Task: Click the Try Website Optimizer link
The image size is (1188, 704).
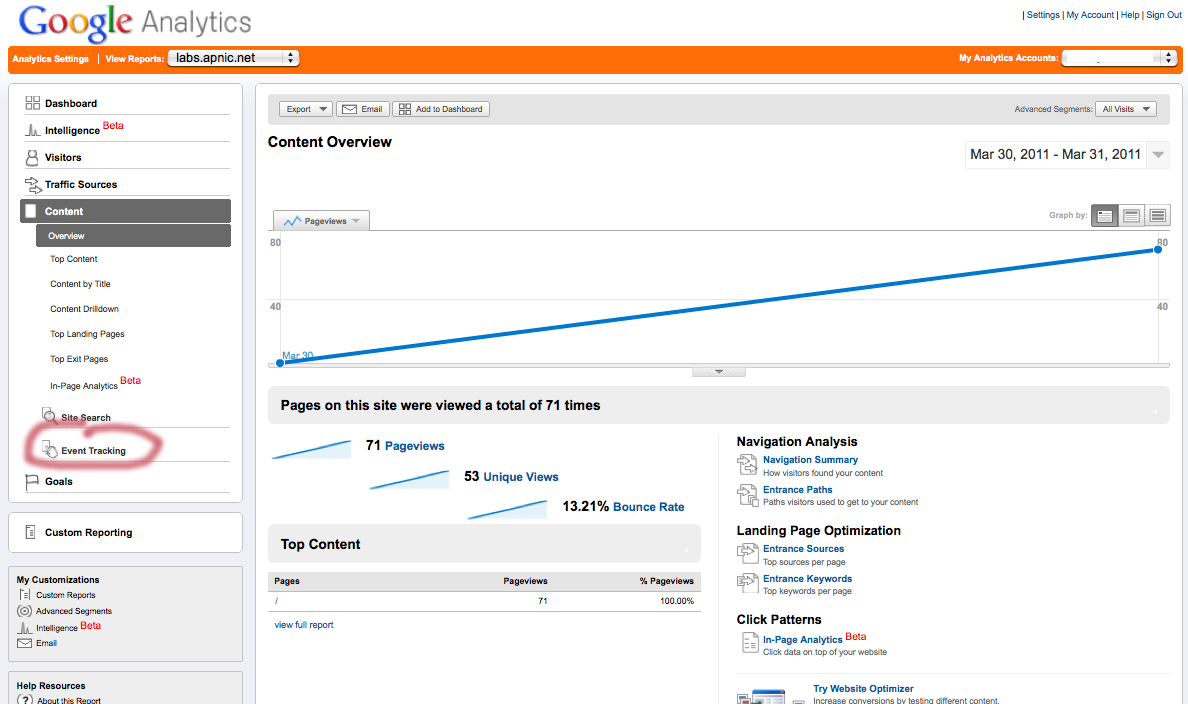Action: click(x=863, y=689)
